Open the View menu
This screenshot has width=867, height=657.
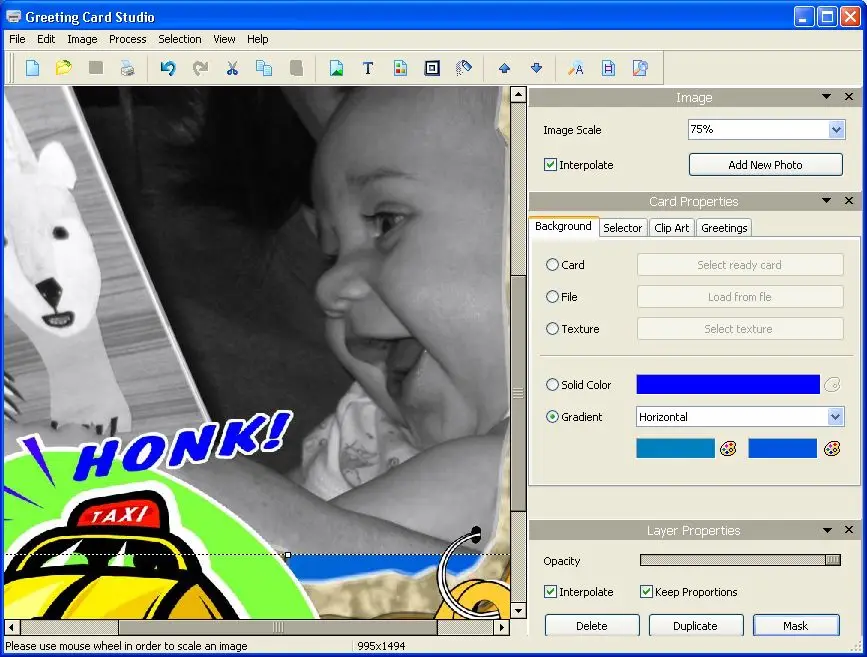point(224,39)
